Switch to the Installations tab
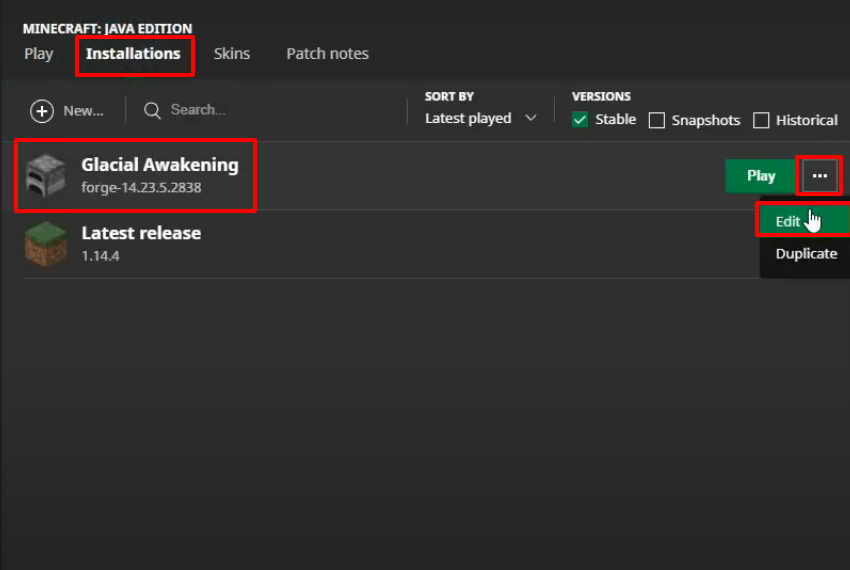Screen dimensions: 850x570 pyautogui.click(x=133, y=54)
